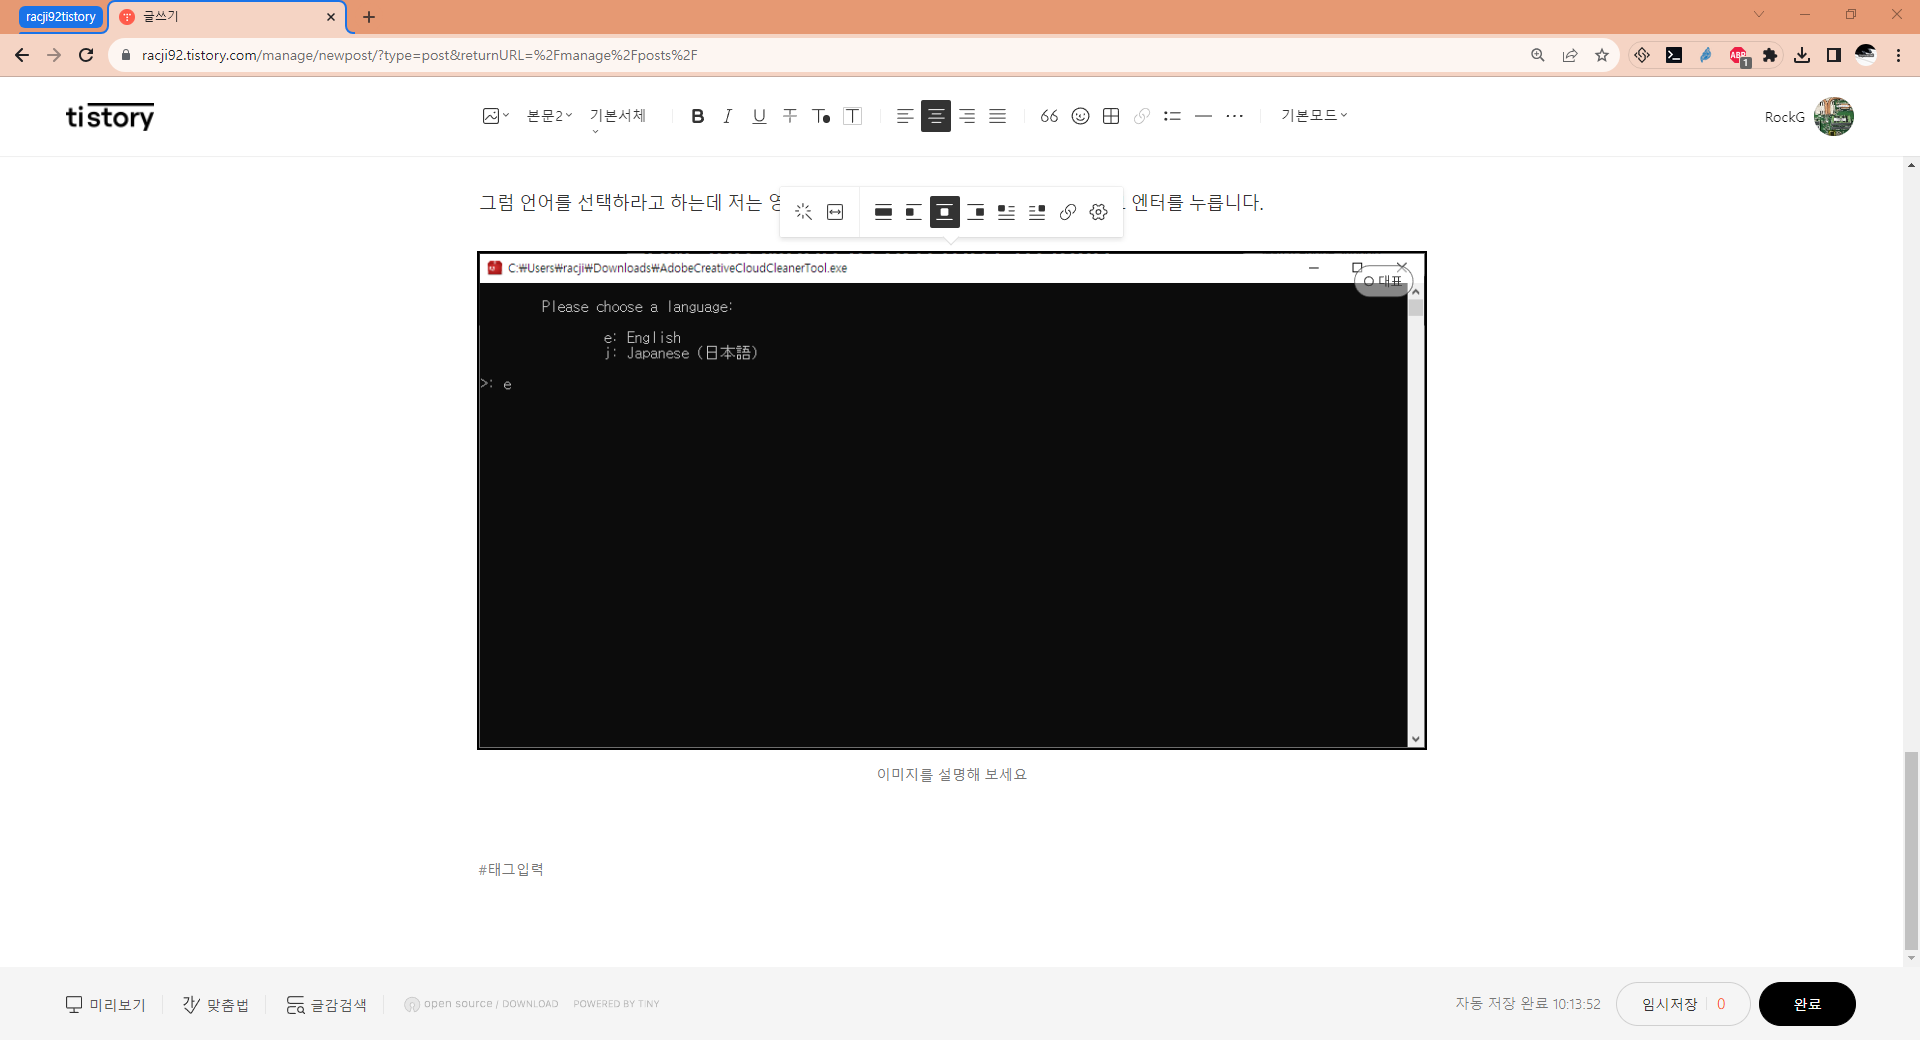
Task: Click the 완료 finish button
Action: (1807, 1004)
